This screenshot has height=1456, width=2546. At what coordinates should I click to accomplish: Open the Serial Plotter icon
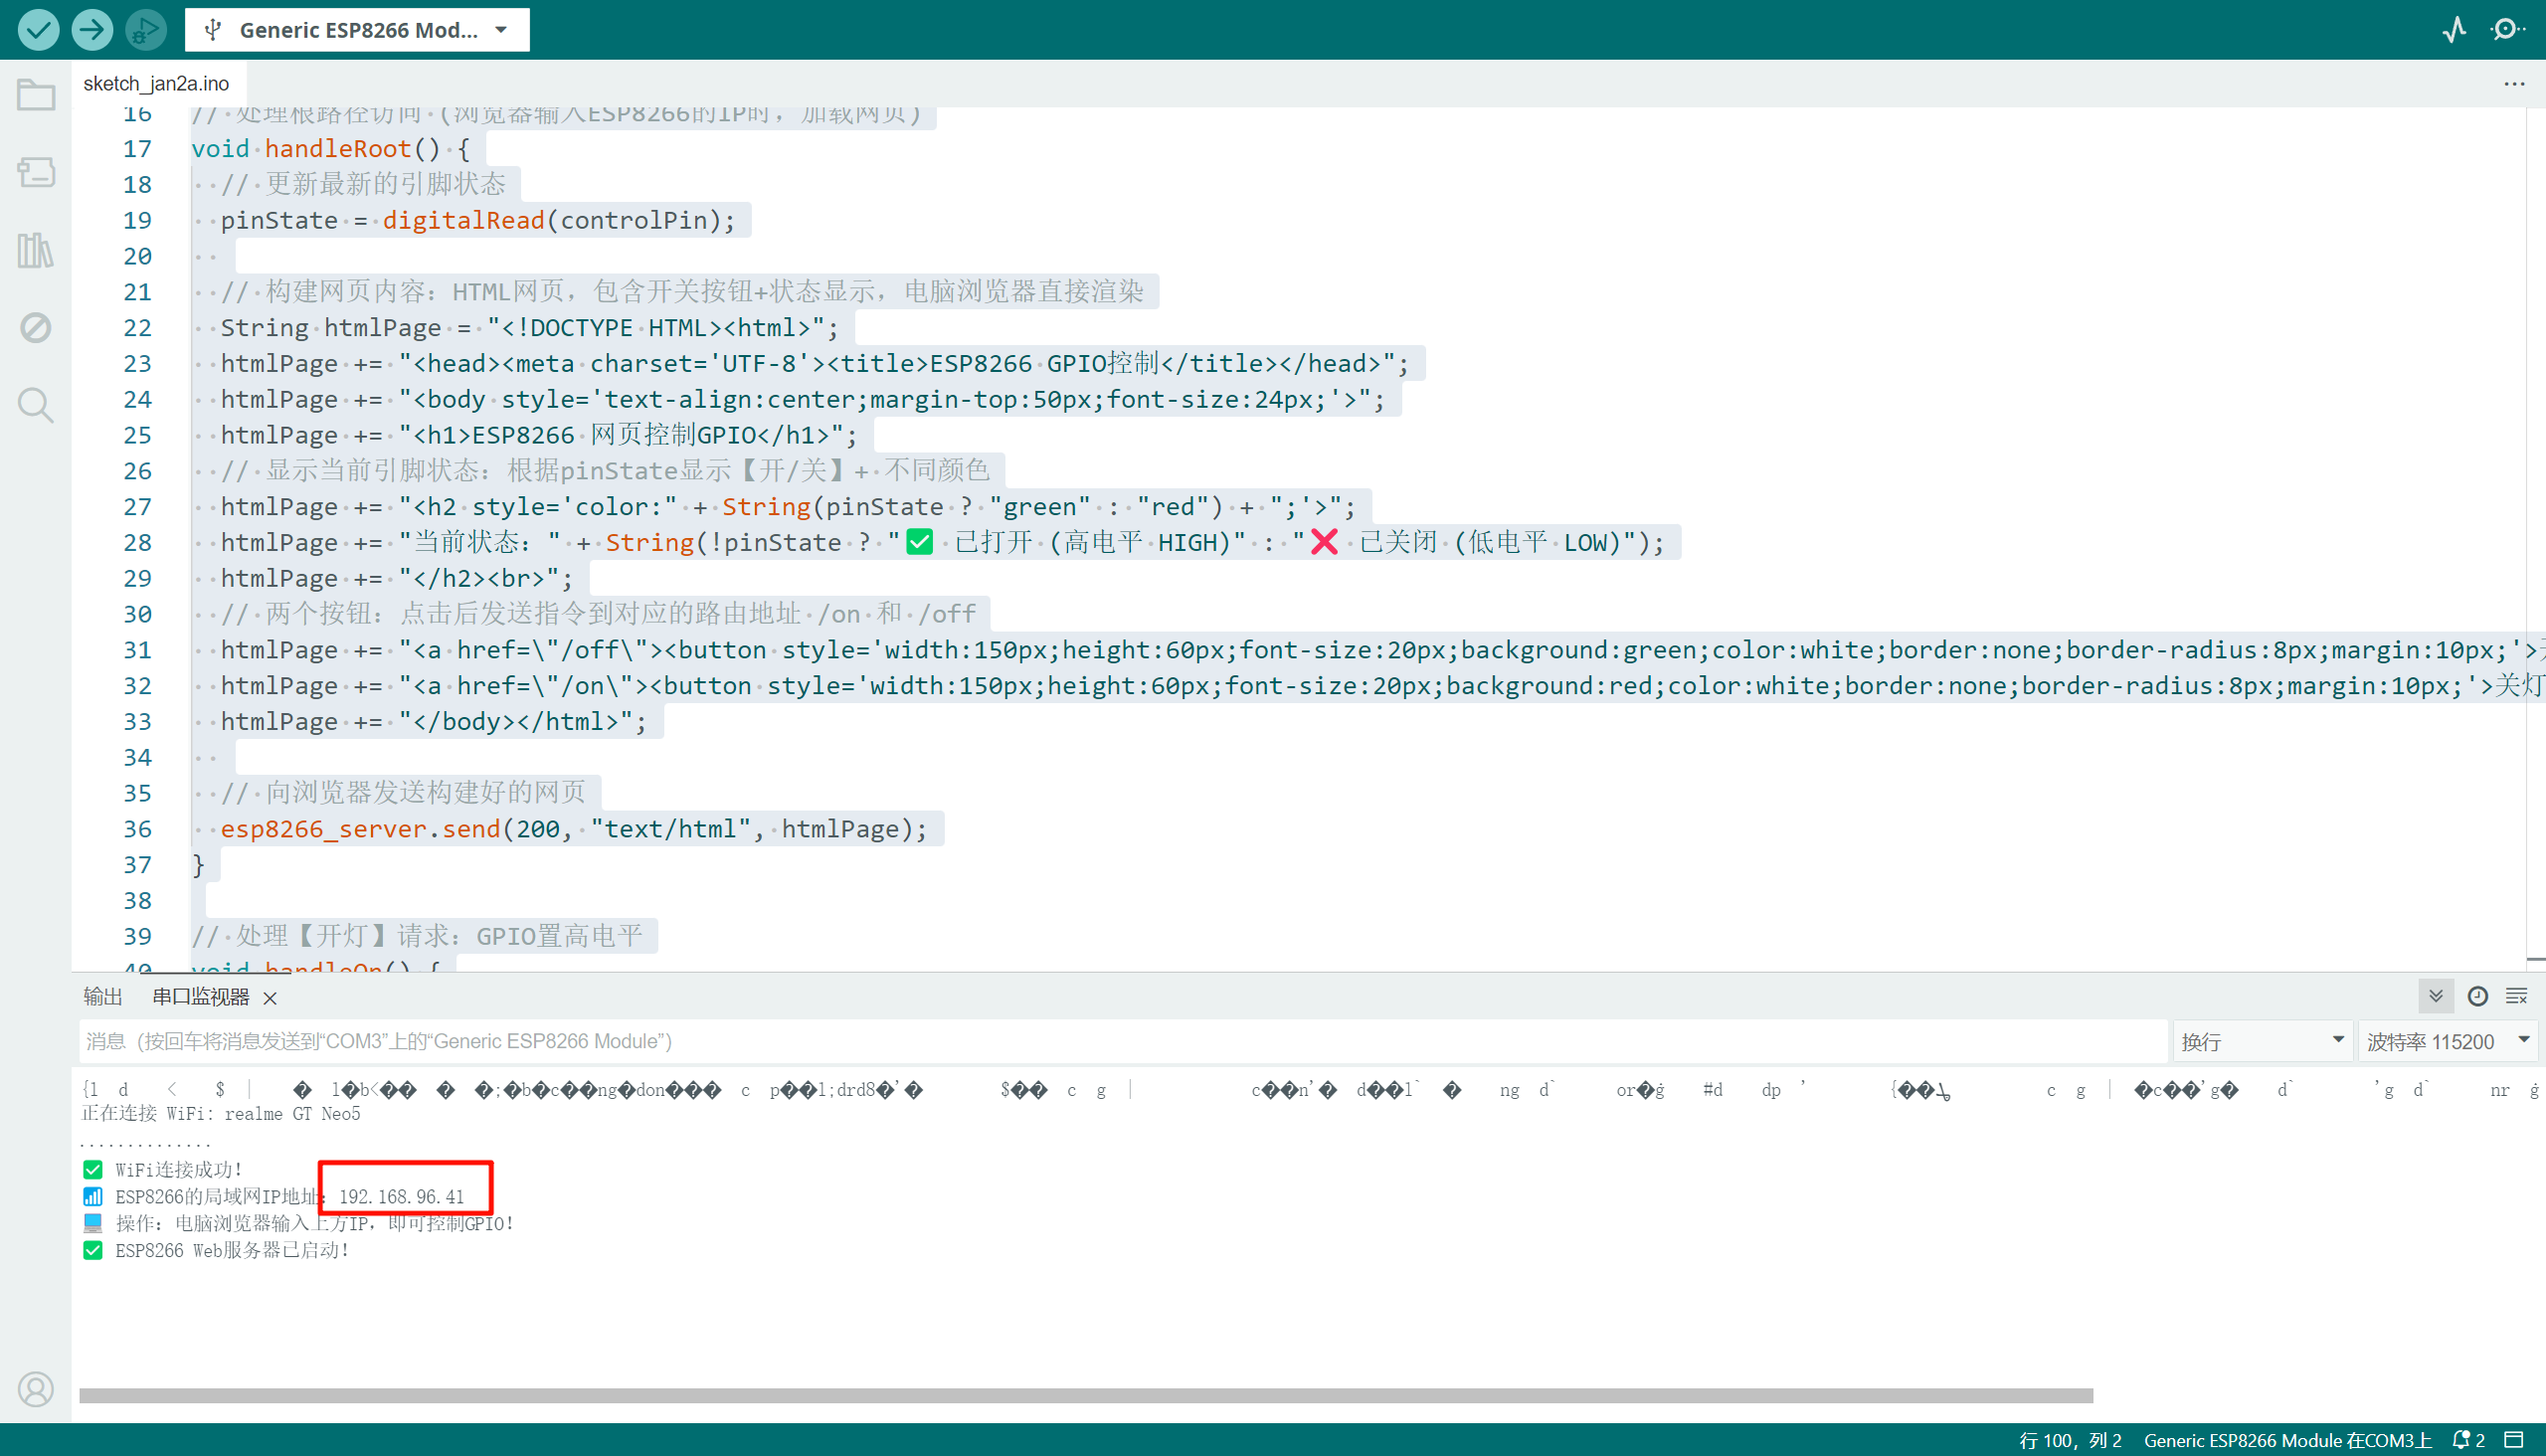click(x=2454, y=30)
